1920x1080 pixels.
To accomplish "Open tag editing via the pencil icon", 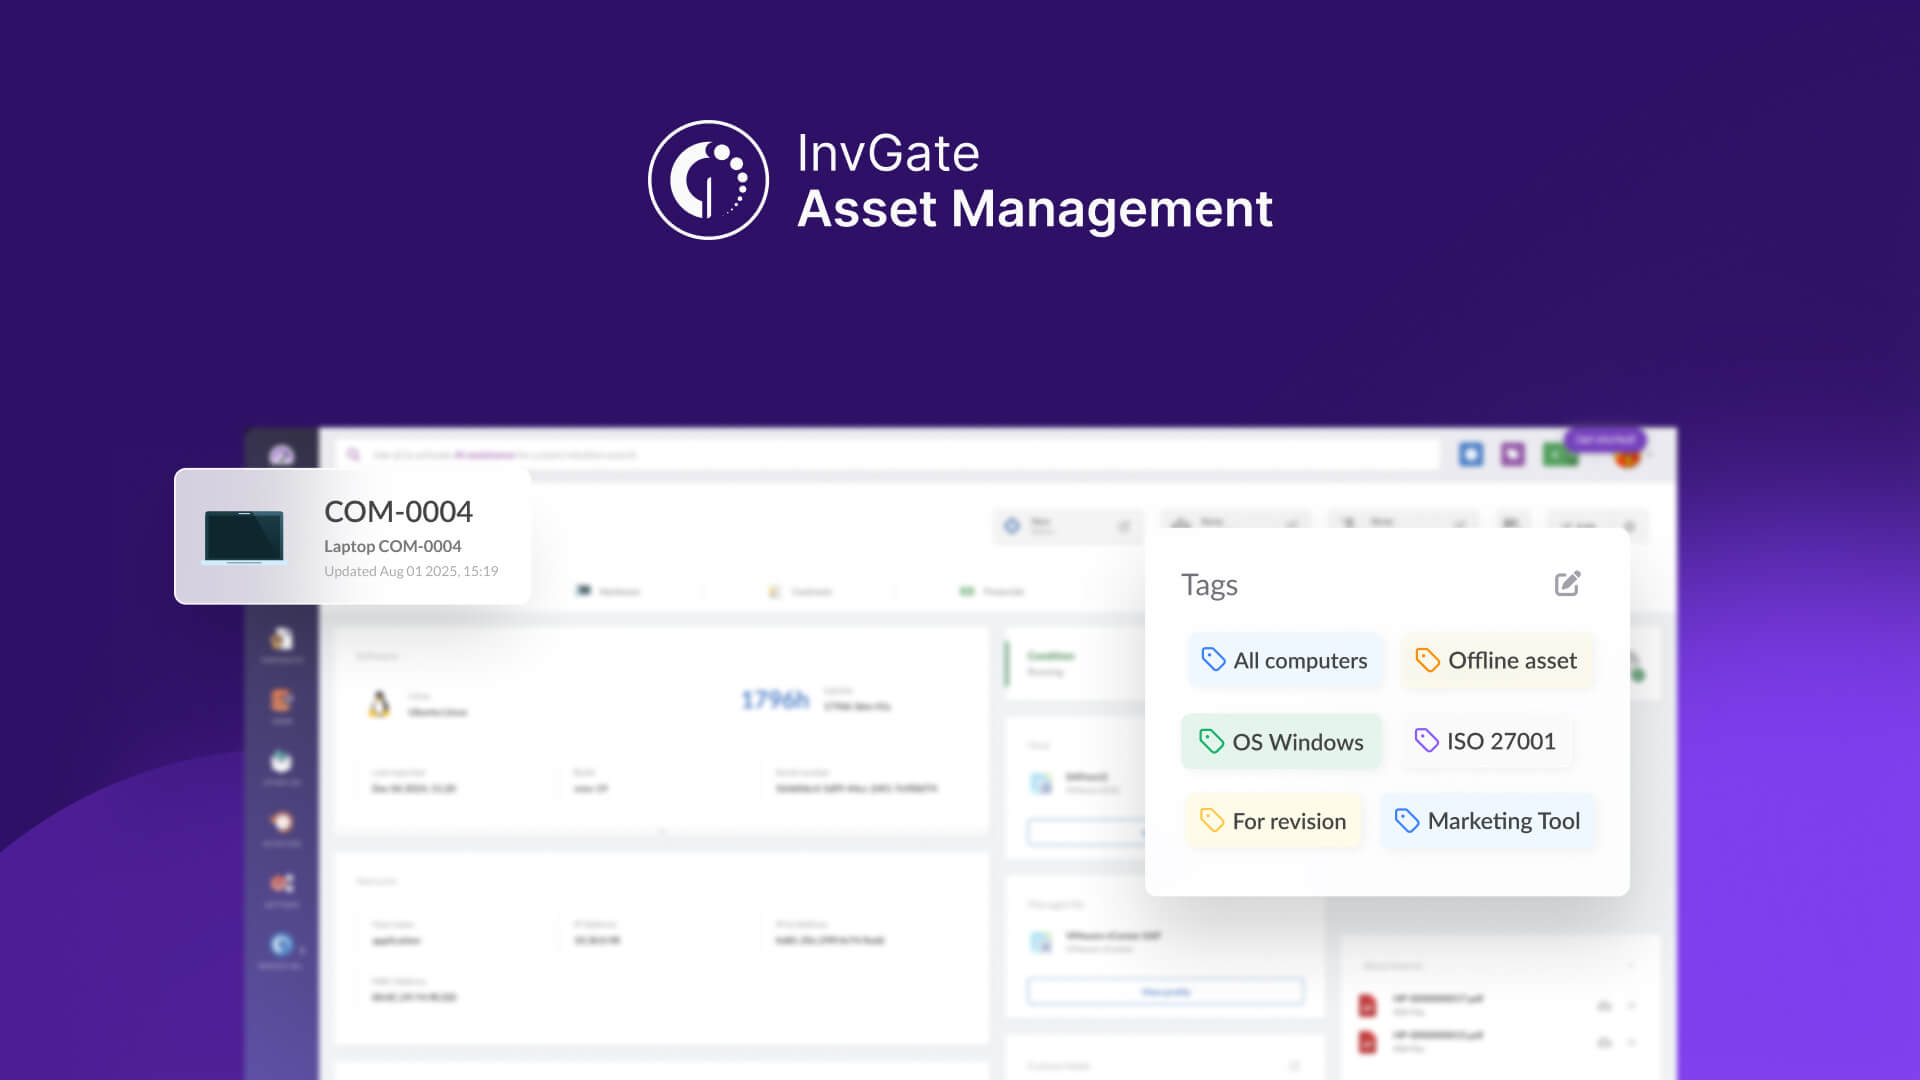I will (1567, 583).
